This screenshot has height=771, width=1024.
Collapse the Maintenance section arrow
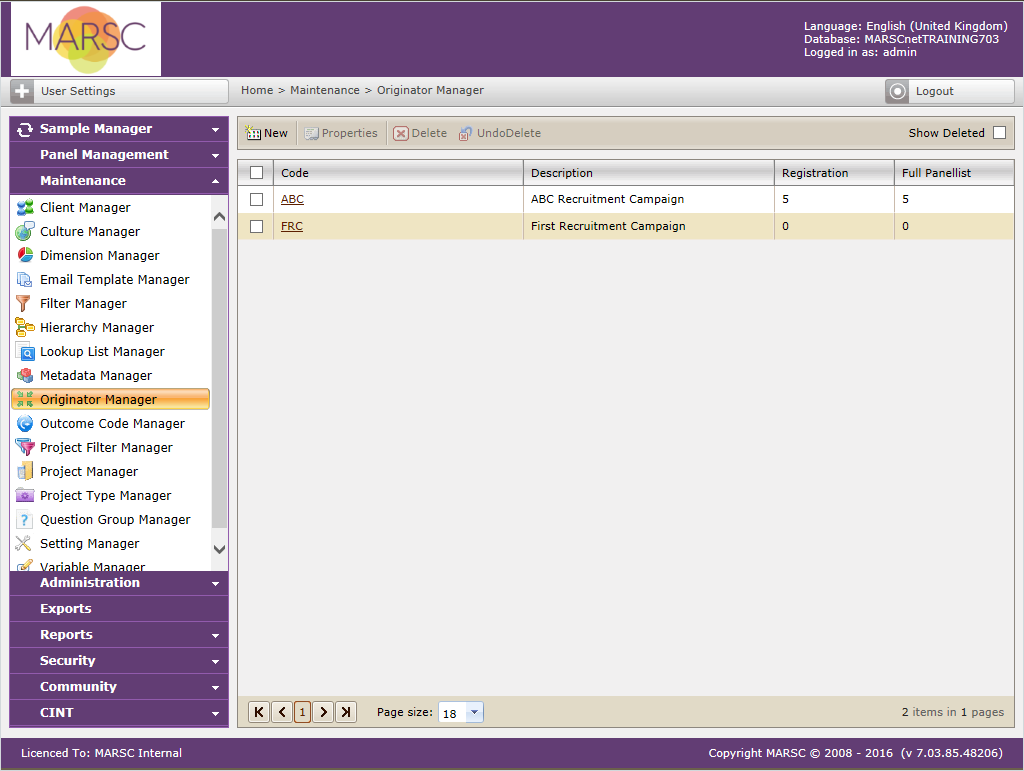point(216,181)
